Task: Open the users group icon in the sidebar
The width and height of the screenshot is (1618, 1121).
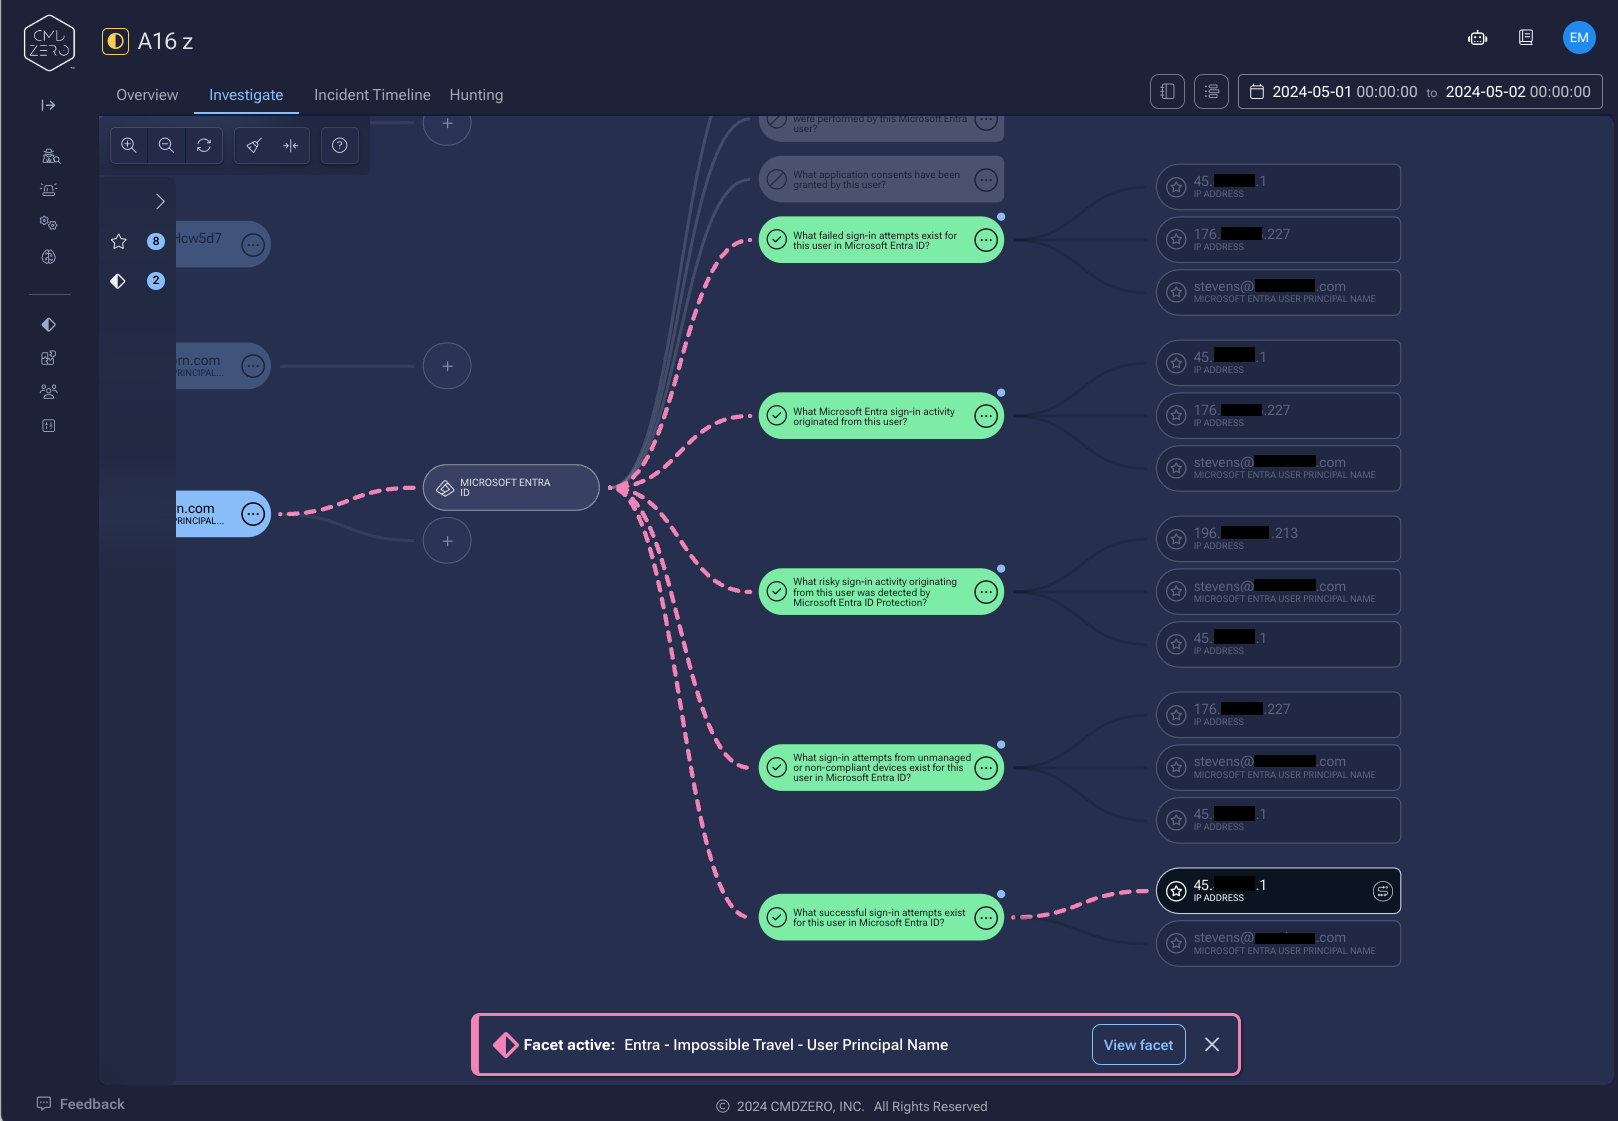Action: 48,392
